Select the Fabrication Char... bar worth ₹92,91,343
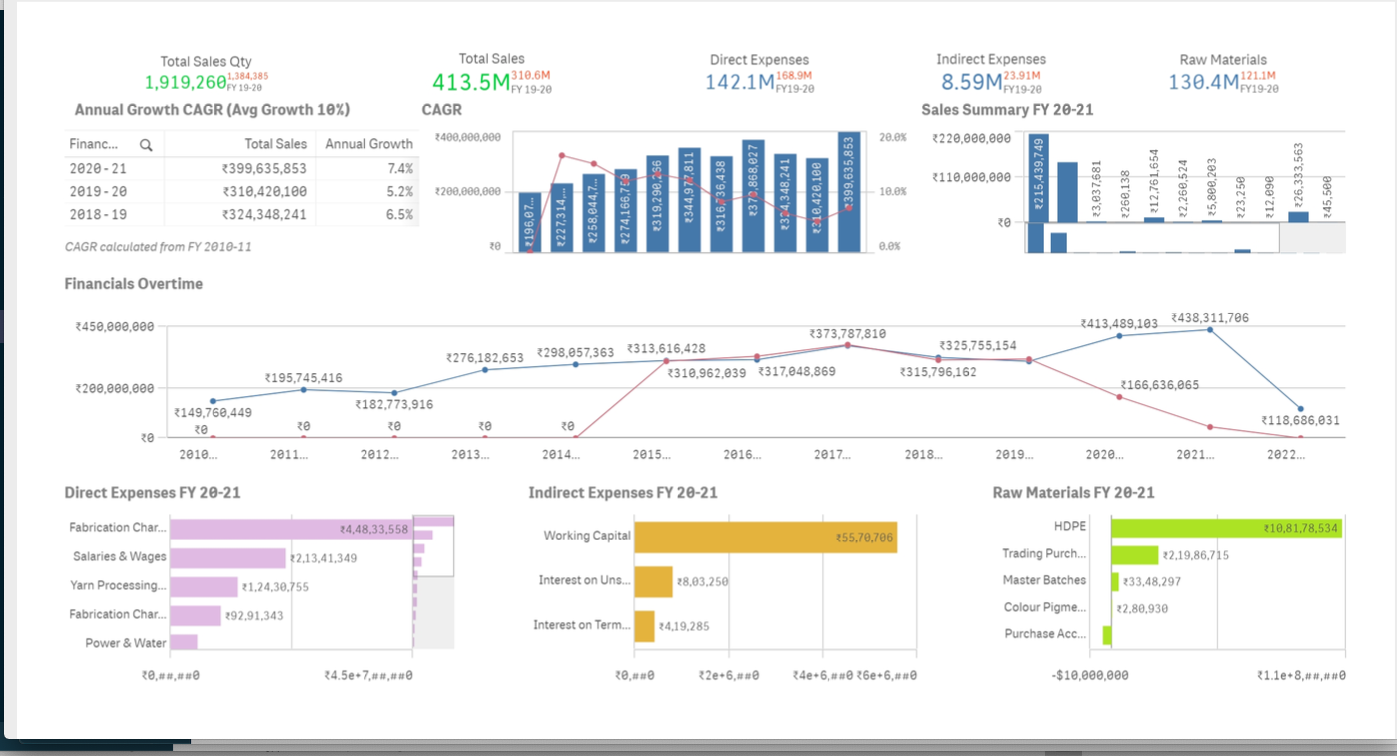The image size is (1397, 756). (195, 615)
